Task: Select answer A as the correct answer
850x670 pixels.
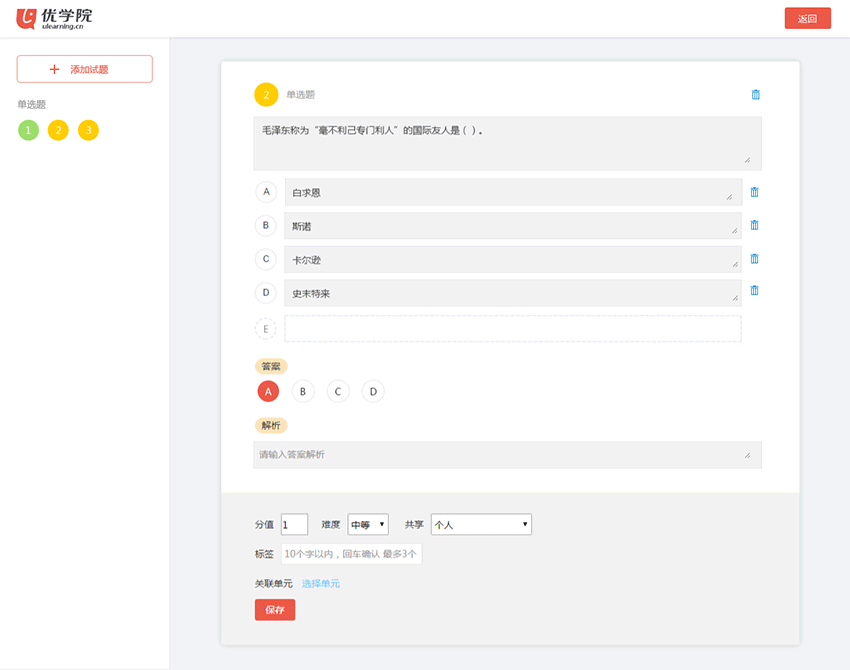Action: (268, 391)
